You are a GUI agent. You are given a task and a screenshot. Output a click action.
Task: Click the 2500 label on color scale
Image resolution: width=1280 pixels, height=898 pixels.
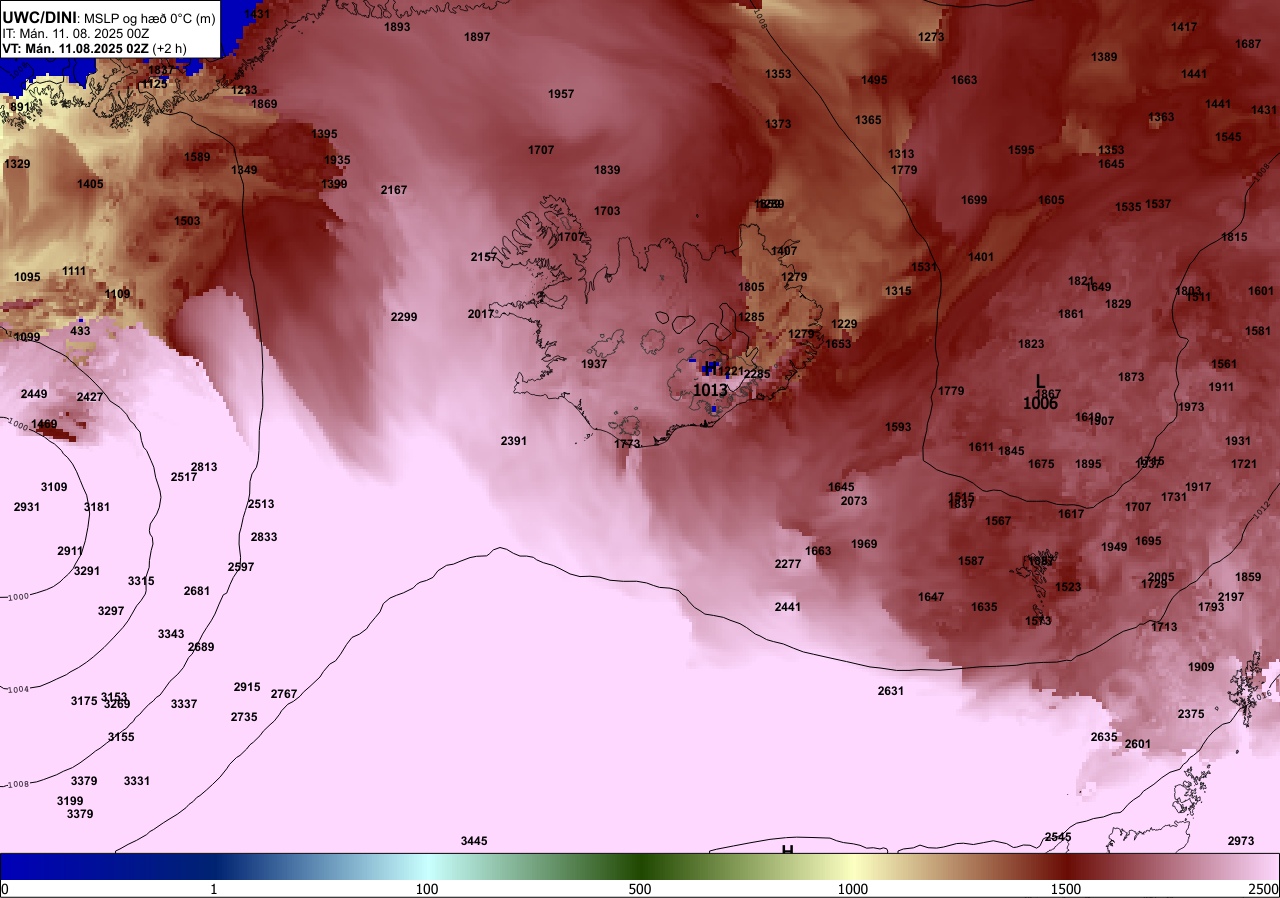1265,889
